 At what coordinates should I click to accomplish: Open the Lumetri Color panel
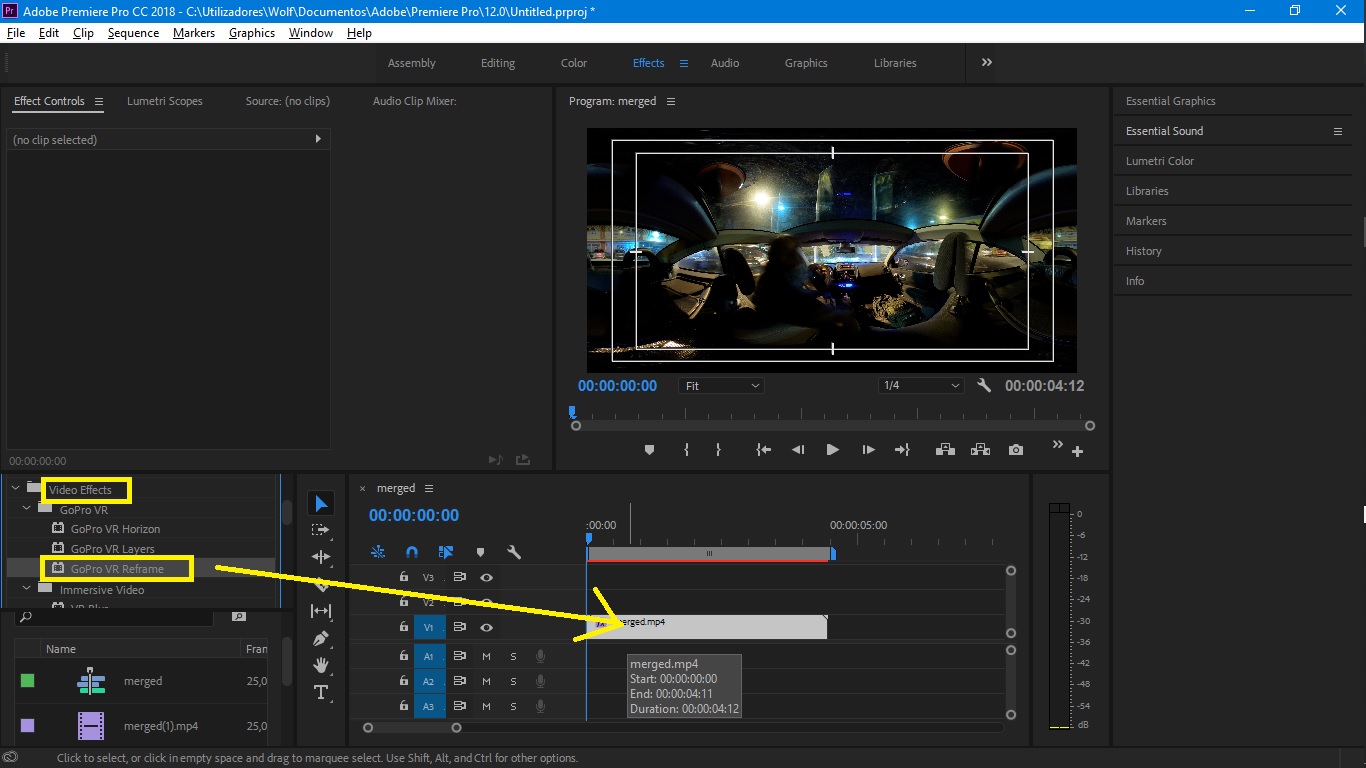point(1160,161)
